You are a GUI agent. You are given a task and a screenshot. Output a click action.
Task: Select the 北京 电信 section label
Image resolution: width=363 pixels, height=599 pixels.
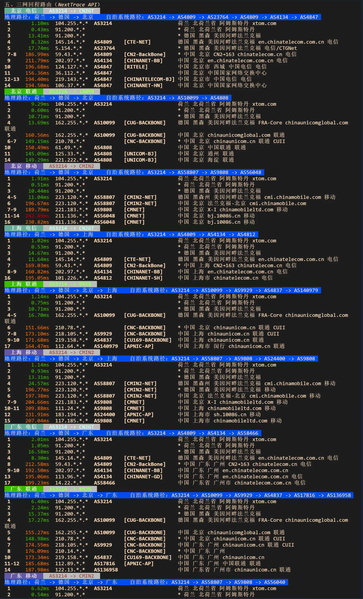(x=24, y=11)
